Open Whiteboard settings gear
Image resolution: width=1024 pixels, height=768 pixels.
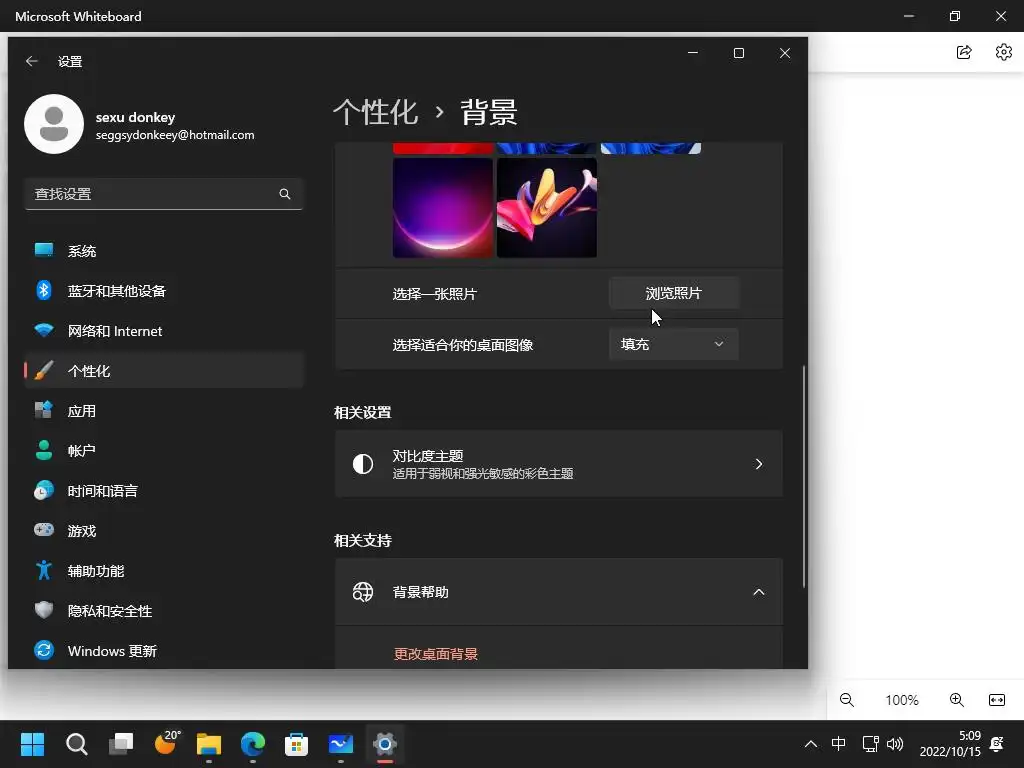(1004, 52)
